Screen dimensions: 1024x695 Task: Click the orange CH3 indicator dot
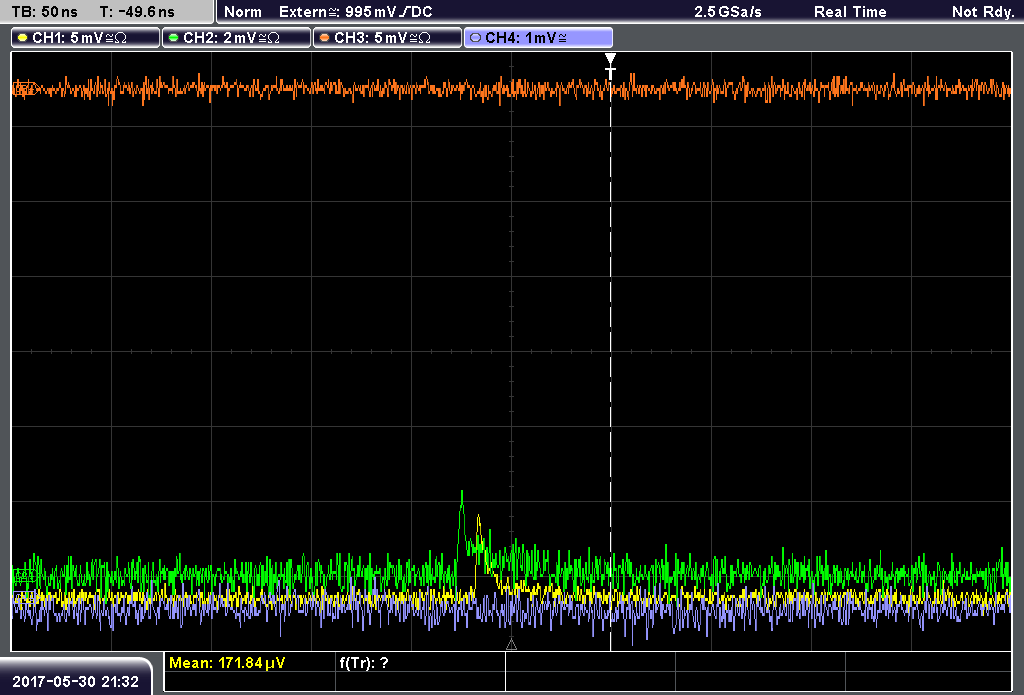(x=324, y=38)
